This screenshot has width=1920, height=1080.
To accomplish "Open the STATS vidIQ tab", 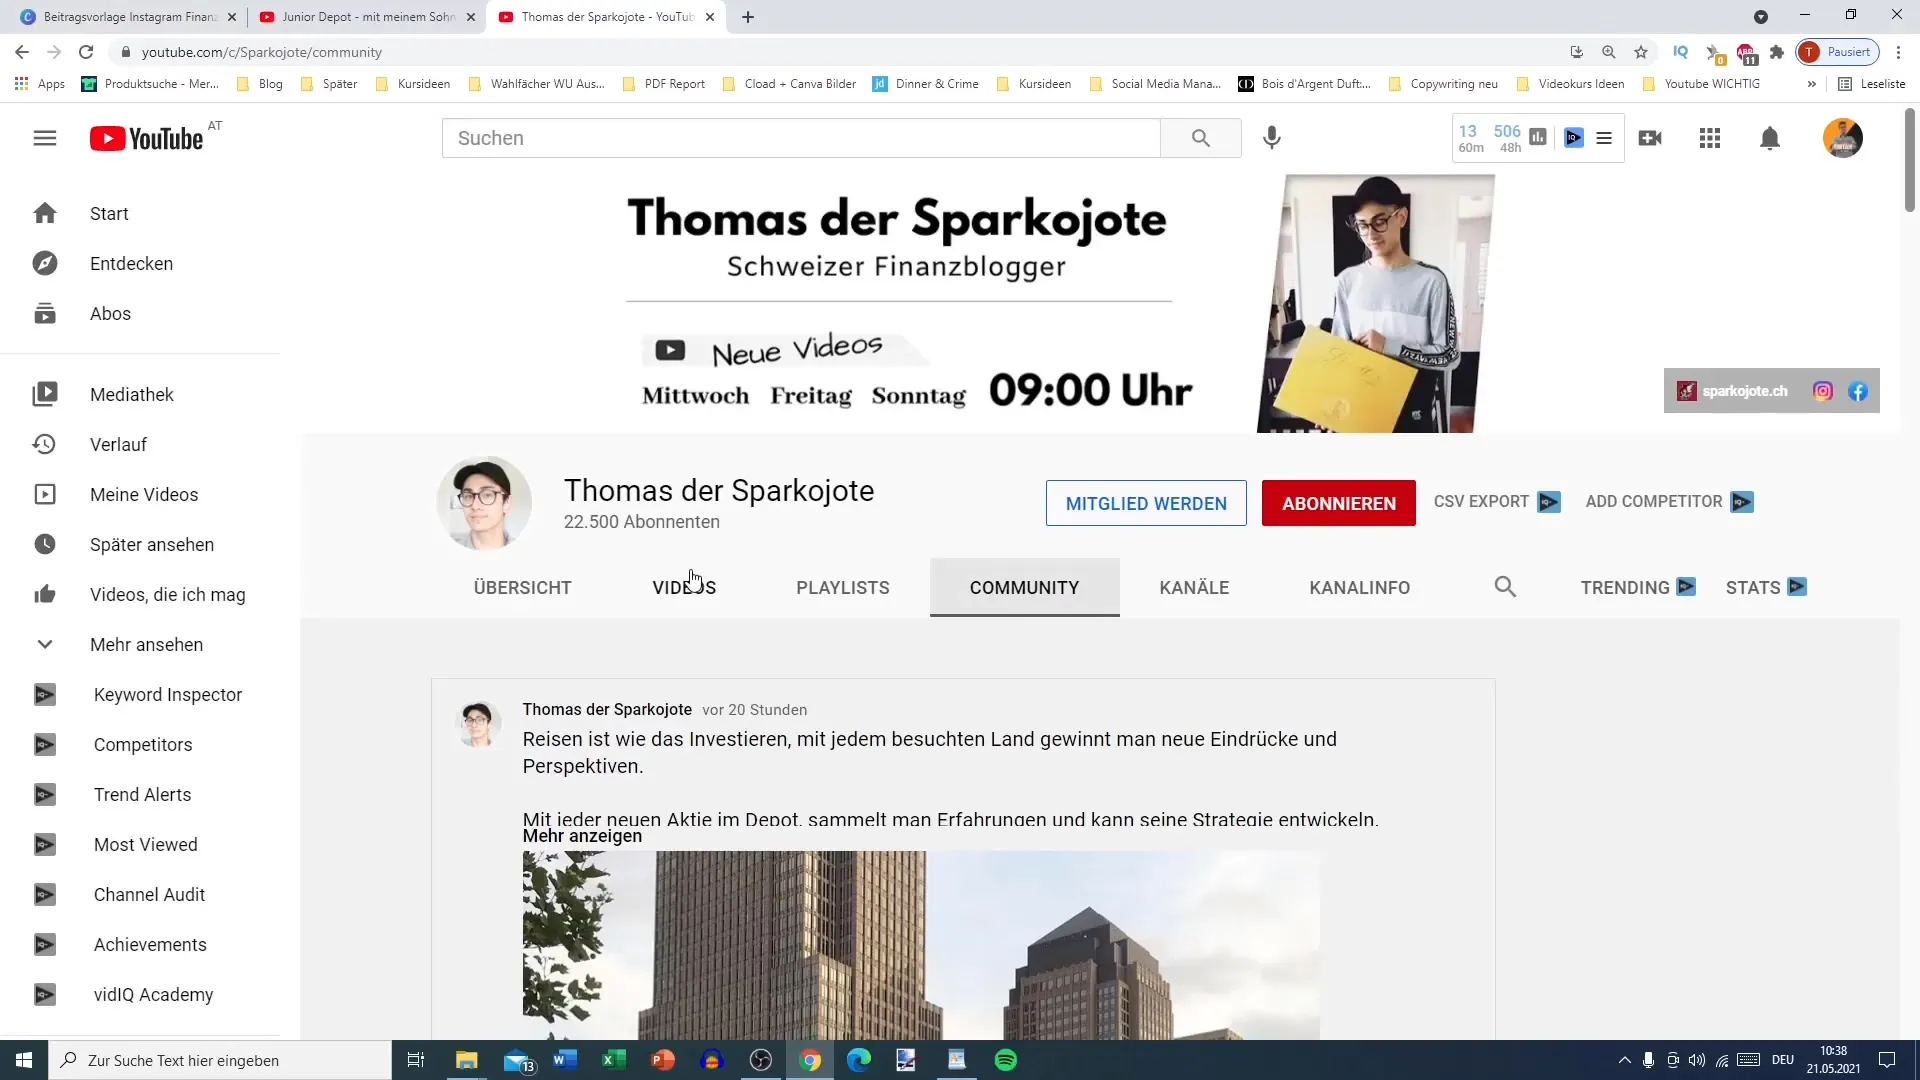I will click(x=1766, y=587).
